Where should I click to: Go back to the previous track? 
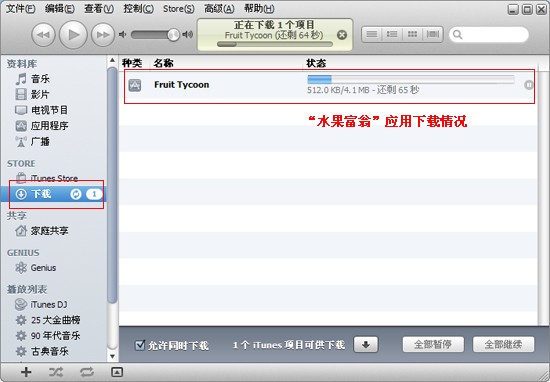pyautogui.click(x=43, y=34)
